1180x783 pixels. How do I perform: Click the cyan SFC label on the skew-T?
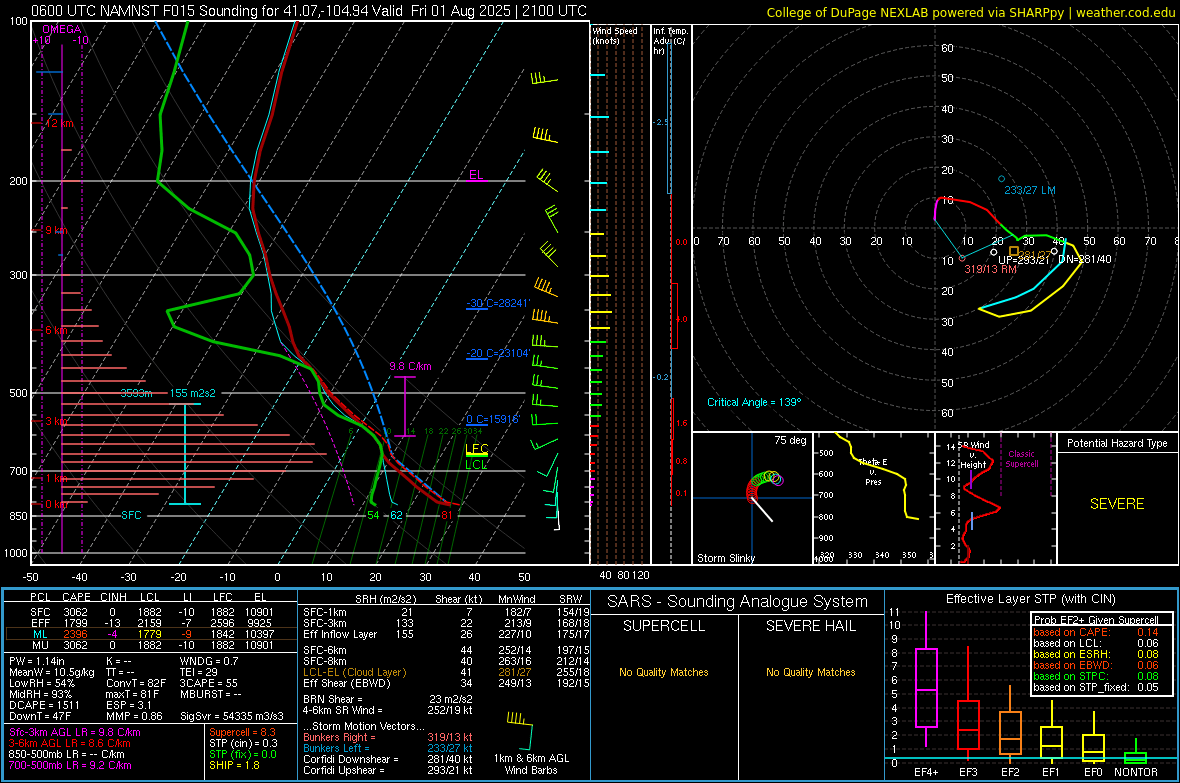point(131,515)
